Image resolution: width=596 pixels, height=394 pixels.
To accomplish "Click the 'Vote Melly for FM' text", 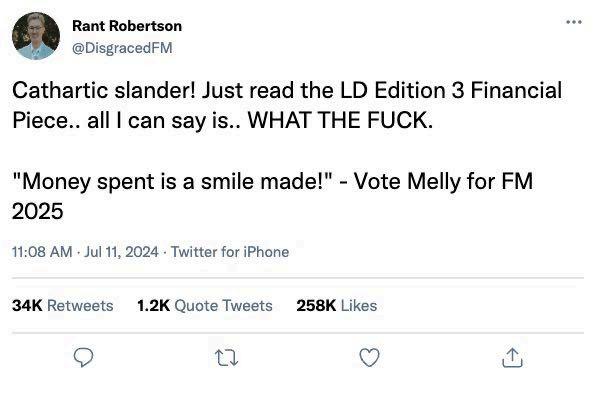I will 444,181.
